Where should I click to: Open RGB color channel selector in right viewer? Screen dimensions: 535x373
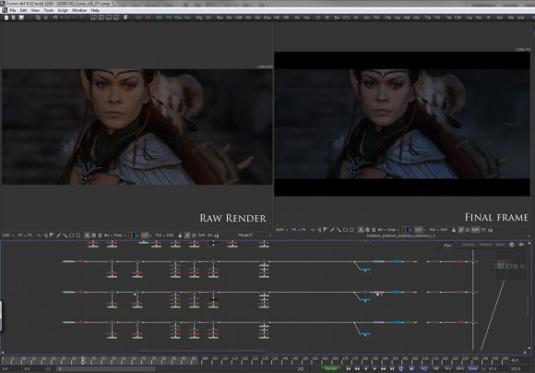406,230
